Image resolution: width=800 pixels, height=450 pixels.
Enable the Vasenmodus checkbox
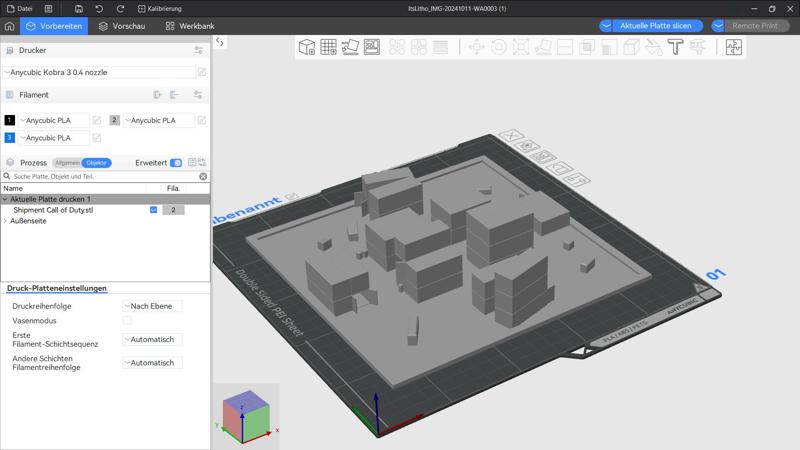[x=127, y=320]
